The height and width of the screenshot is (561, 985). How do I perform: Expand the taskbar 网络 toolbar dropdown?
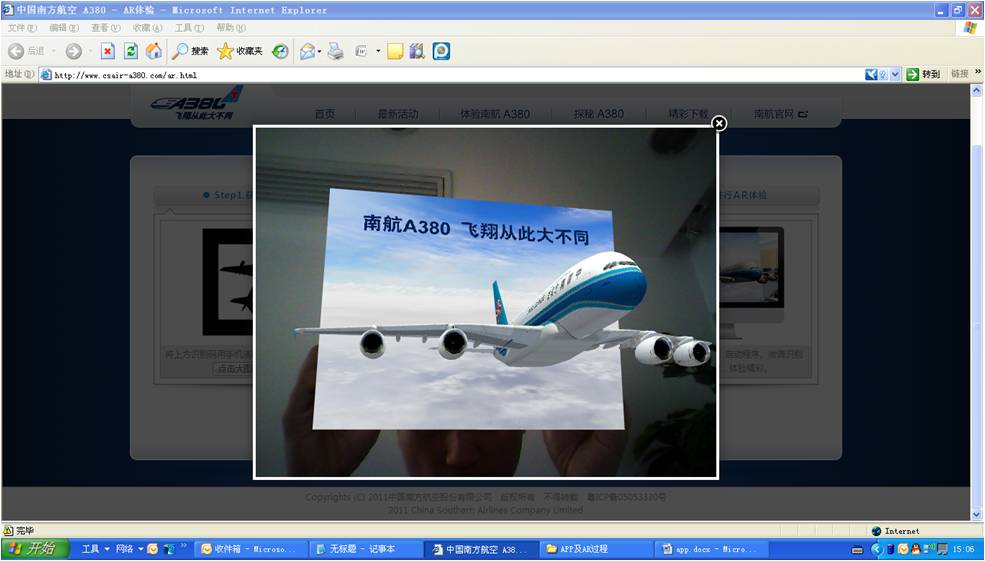point(141,549)
